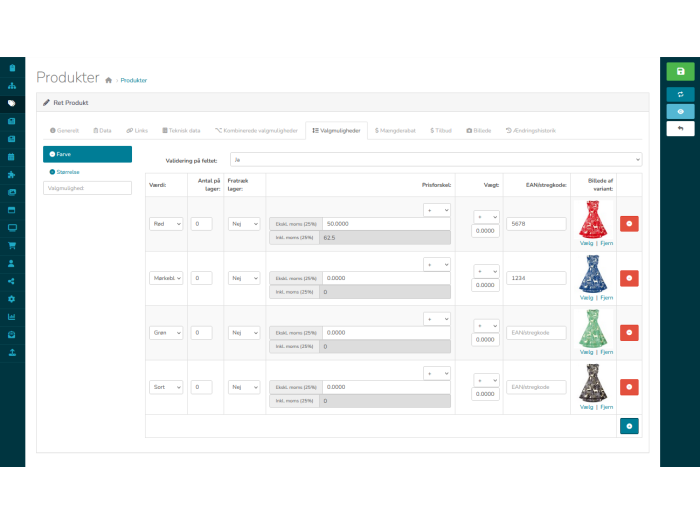Switch to the Teknisk data tab

point(181,130)
